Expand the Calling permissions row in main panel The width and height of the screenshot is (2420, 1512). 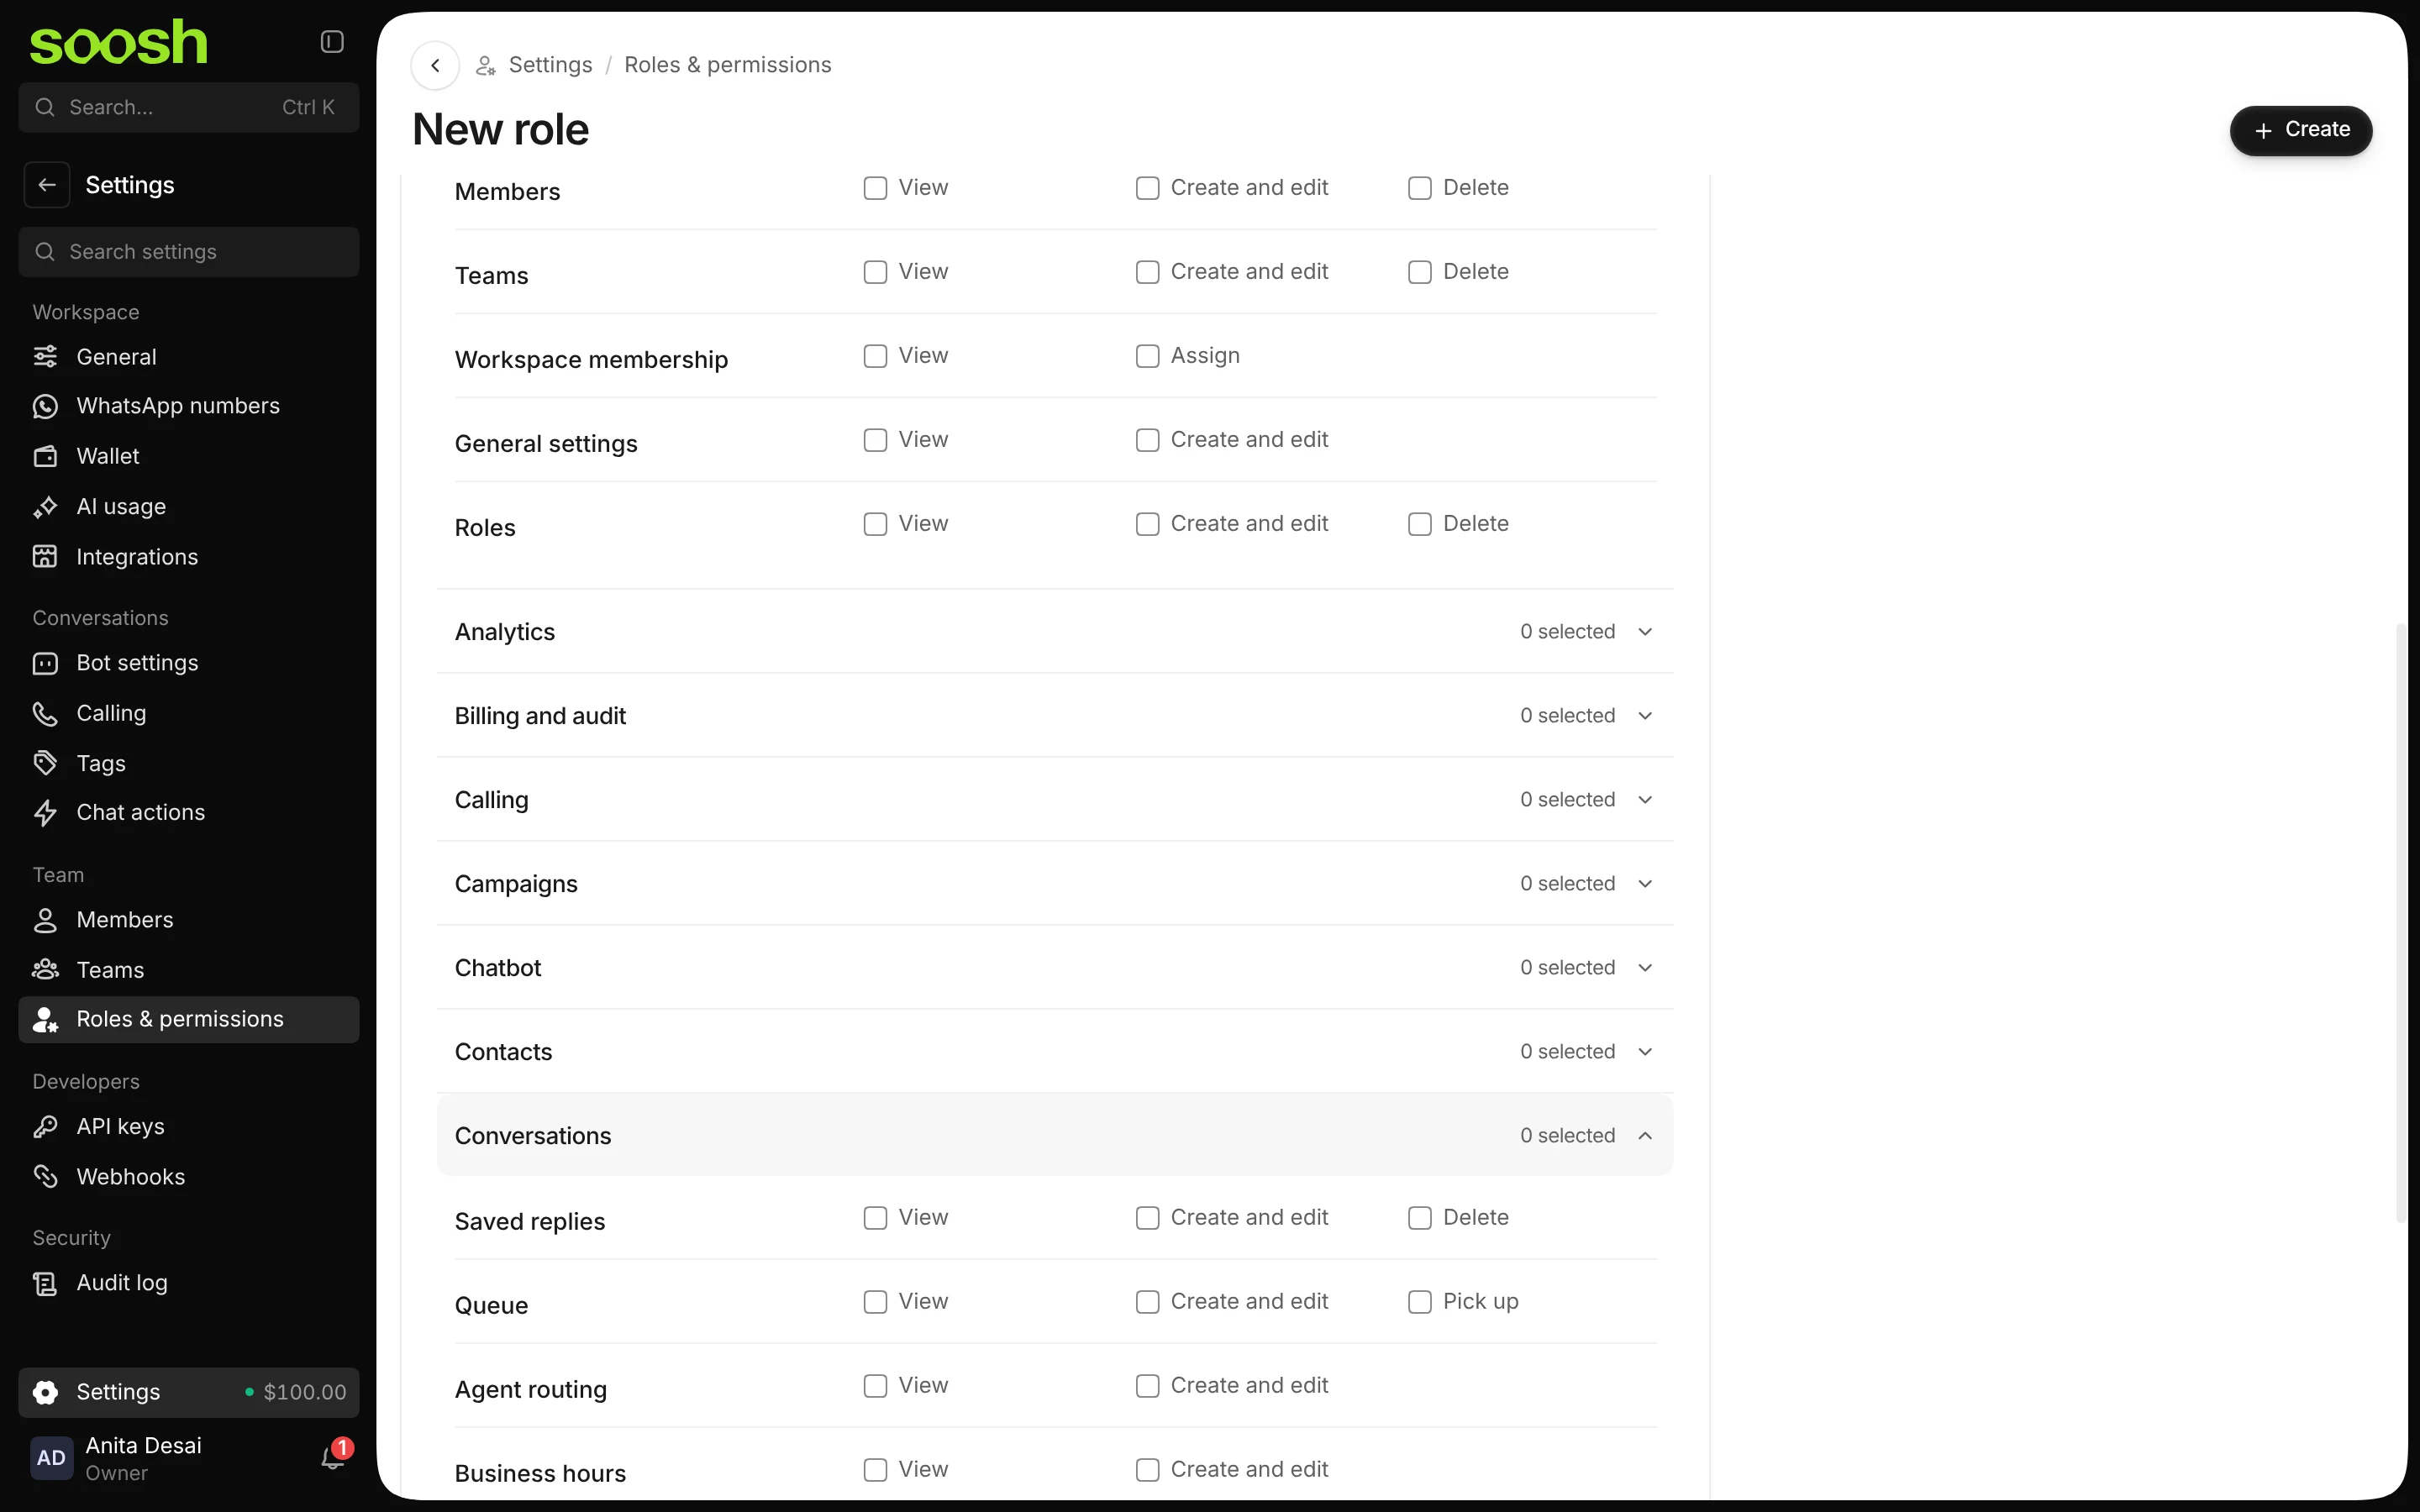pos(1055,800)
